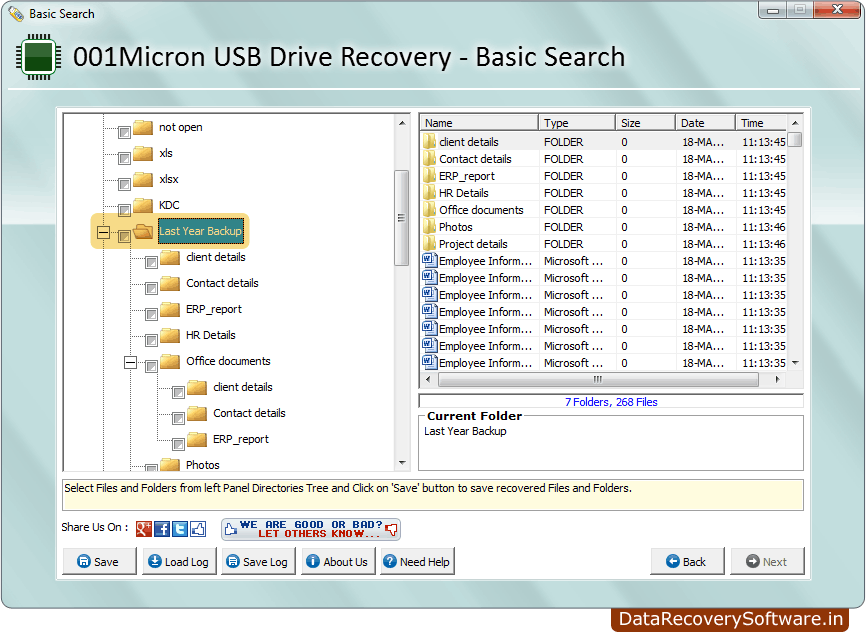
Task: Click folder icon of 'ERP_report' list row
Action: [x=430, y=176]
